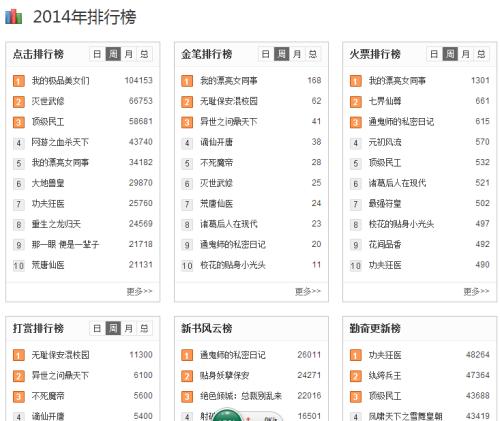This screenshot has height=421, width=500.
Task: Open 灭世武修 in 点击排行榜
Action: pyautogui.click(x=48, y=101)
